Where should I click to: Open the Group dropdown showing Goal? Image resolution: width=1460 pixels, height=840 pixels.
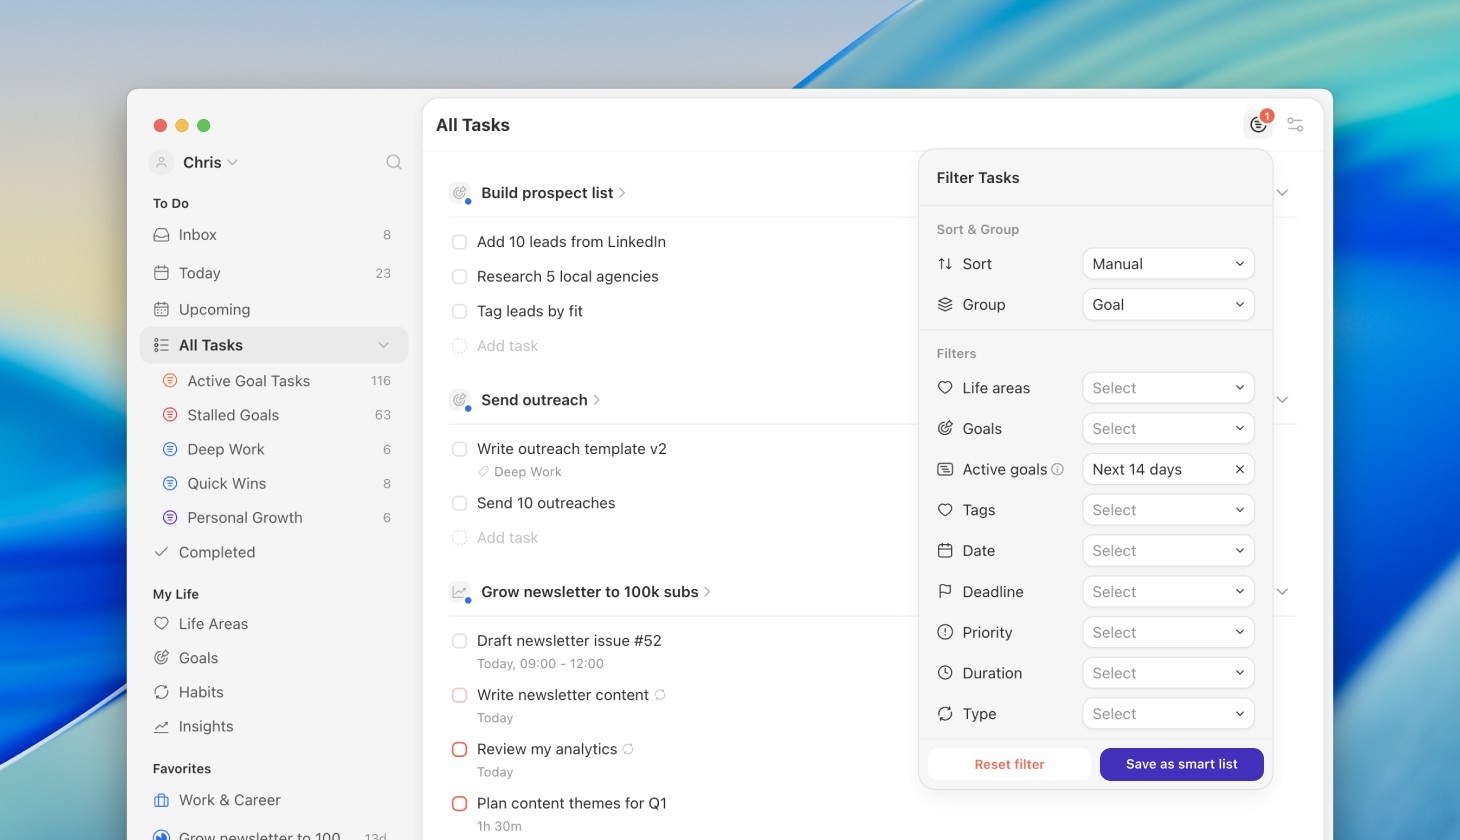click(1168, 305)
